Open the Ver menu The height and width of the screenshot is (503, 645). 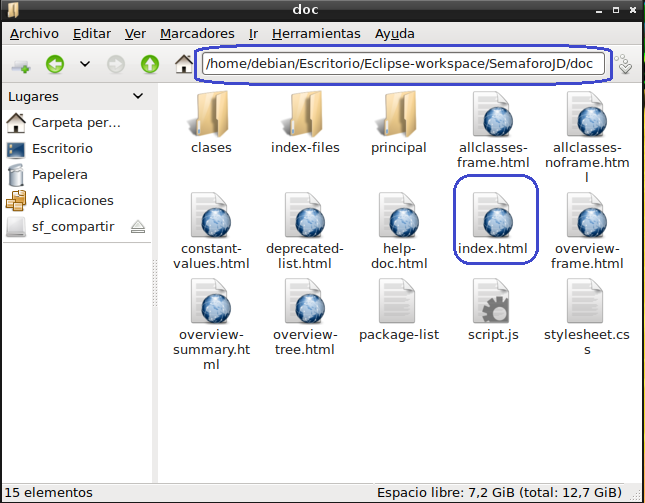(135, 34)
